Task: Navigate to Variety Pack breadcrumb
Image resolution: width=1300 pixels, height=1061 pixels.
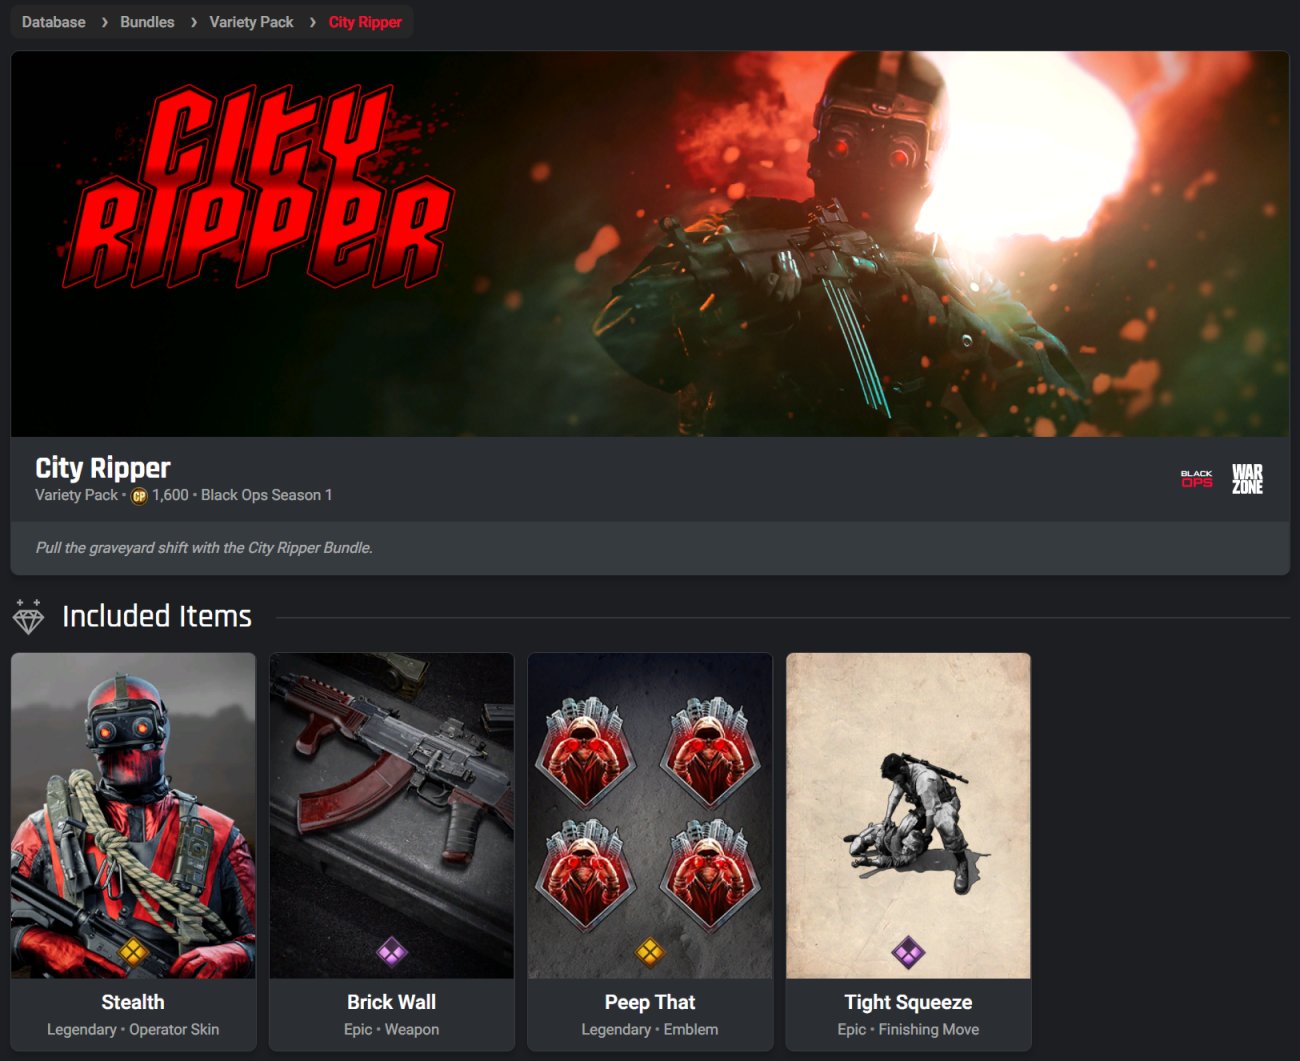Action: [251, 22]
